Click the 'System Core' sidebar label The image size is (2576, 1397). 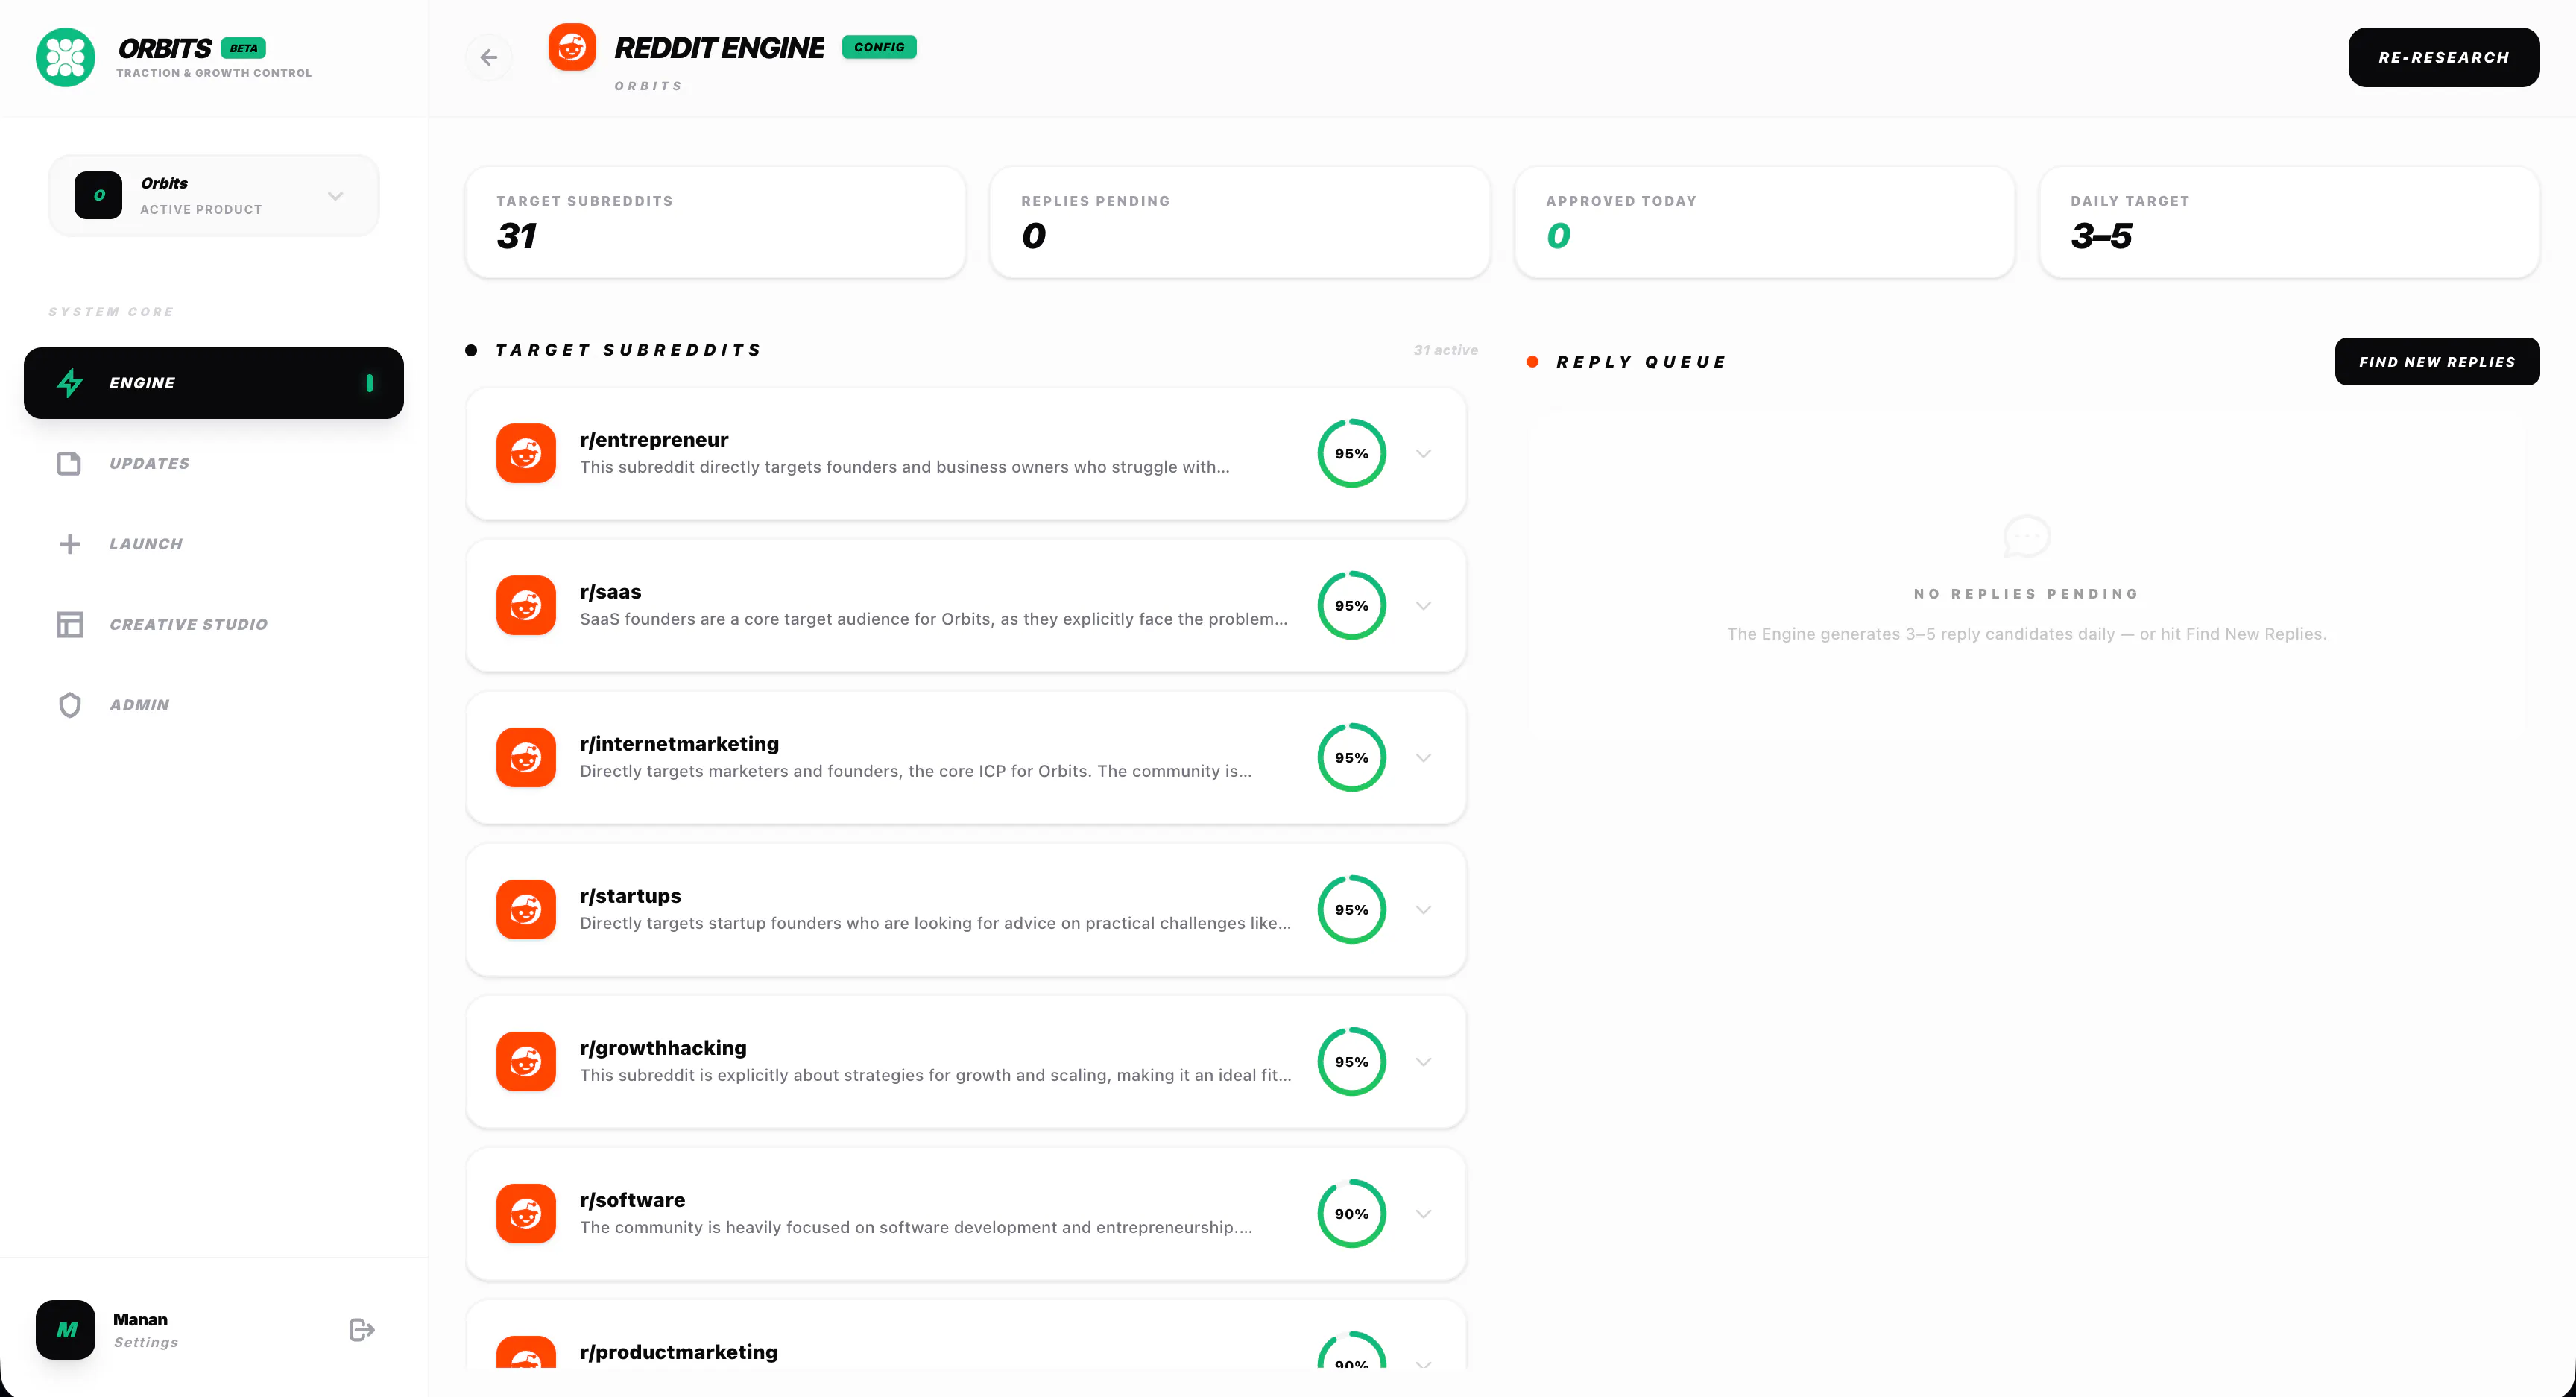(111, 312)
